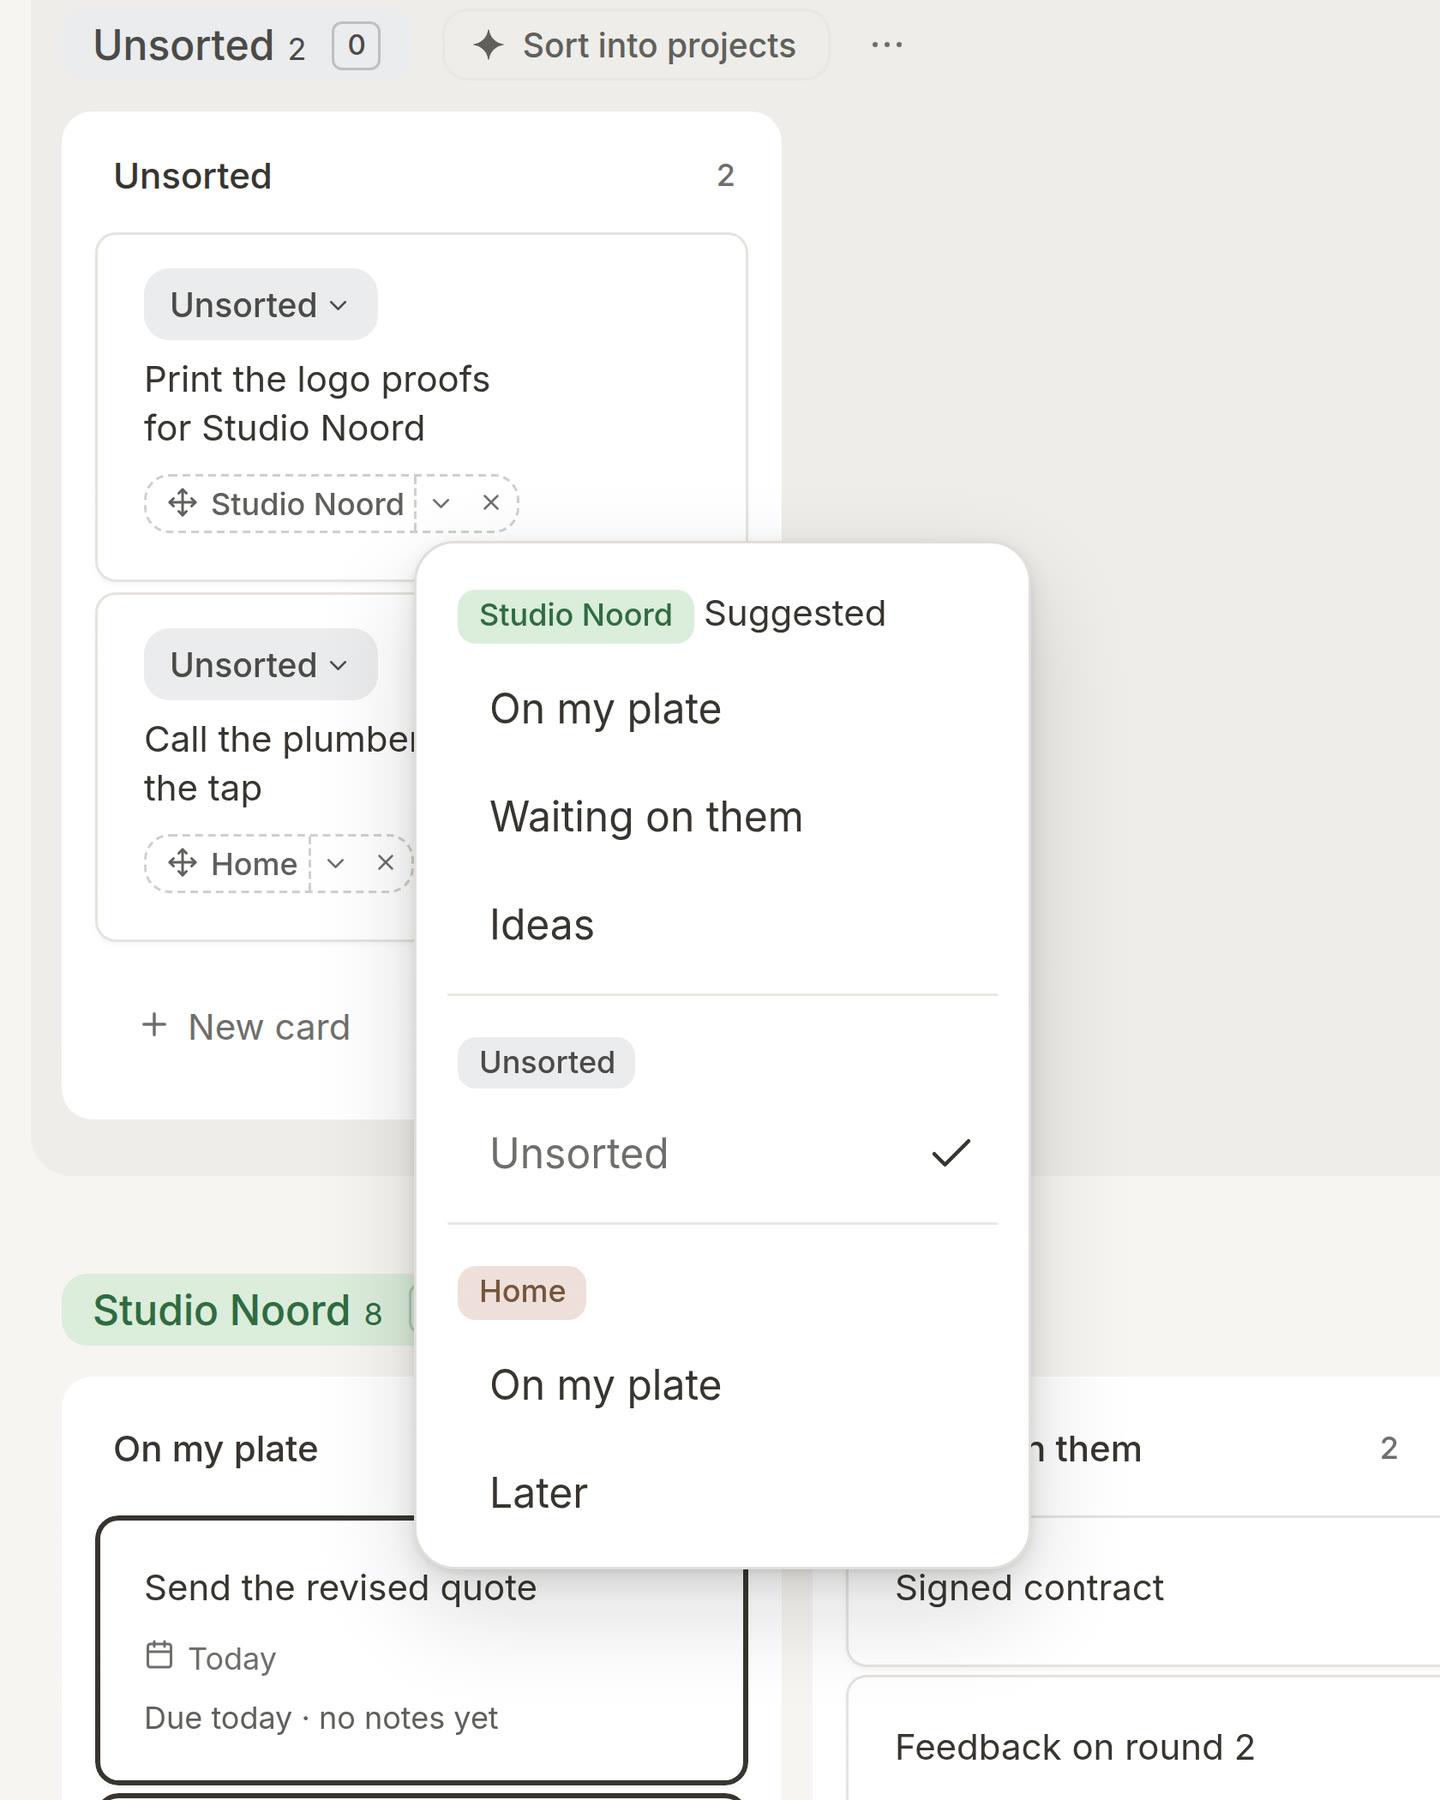Viewport: 1440px width, 1800px height.
Task: Click the plus icon beside New card
Action: click(154, 1025)
